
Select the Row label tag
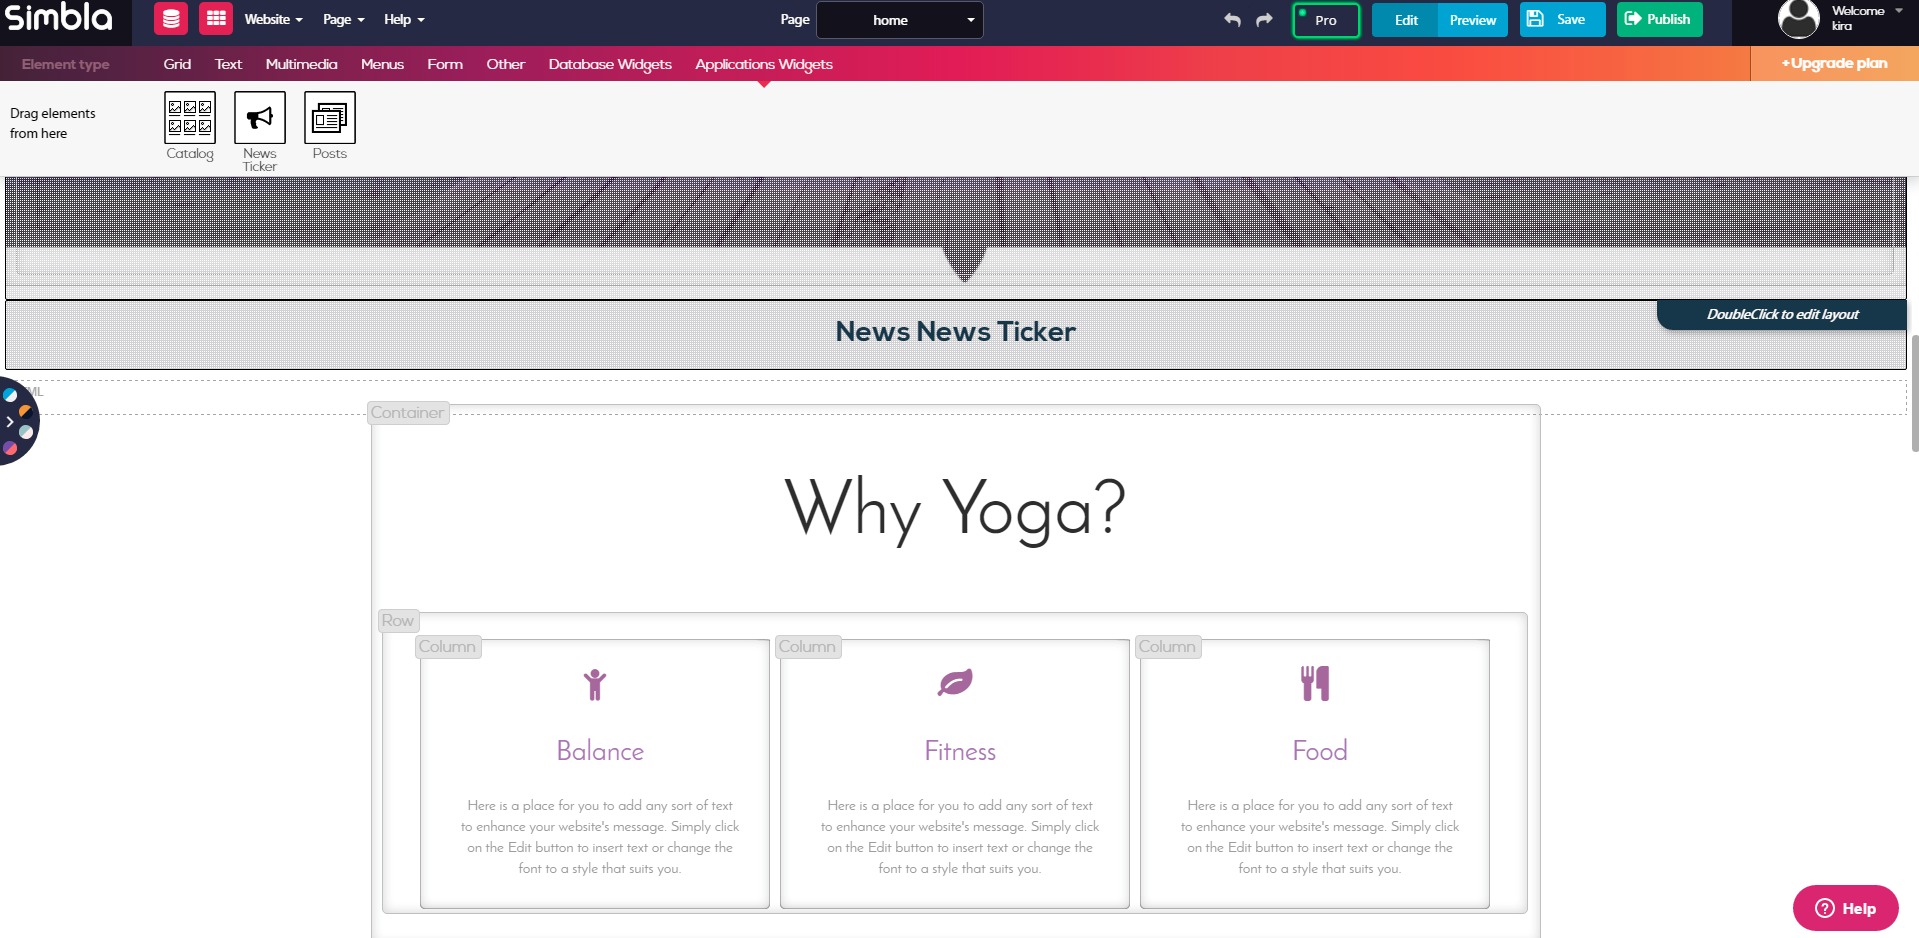click(397, 621)
